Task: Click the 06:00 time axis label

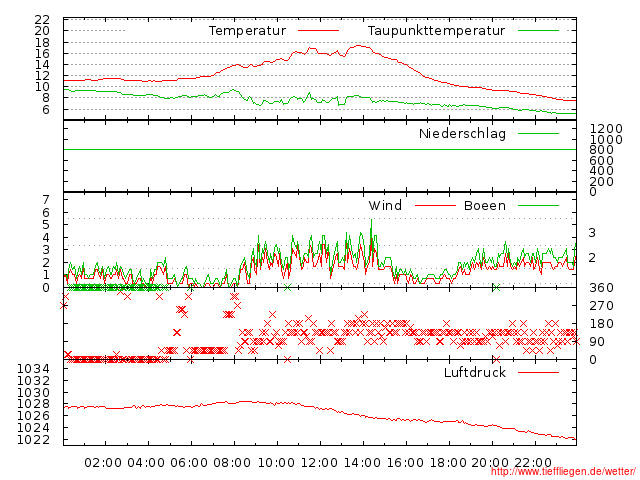Action: (189, 463)
